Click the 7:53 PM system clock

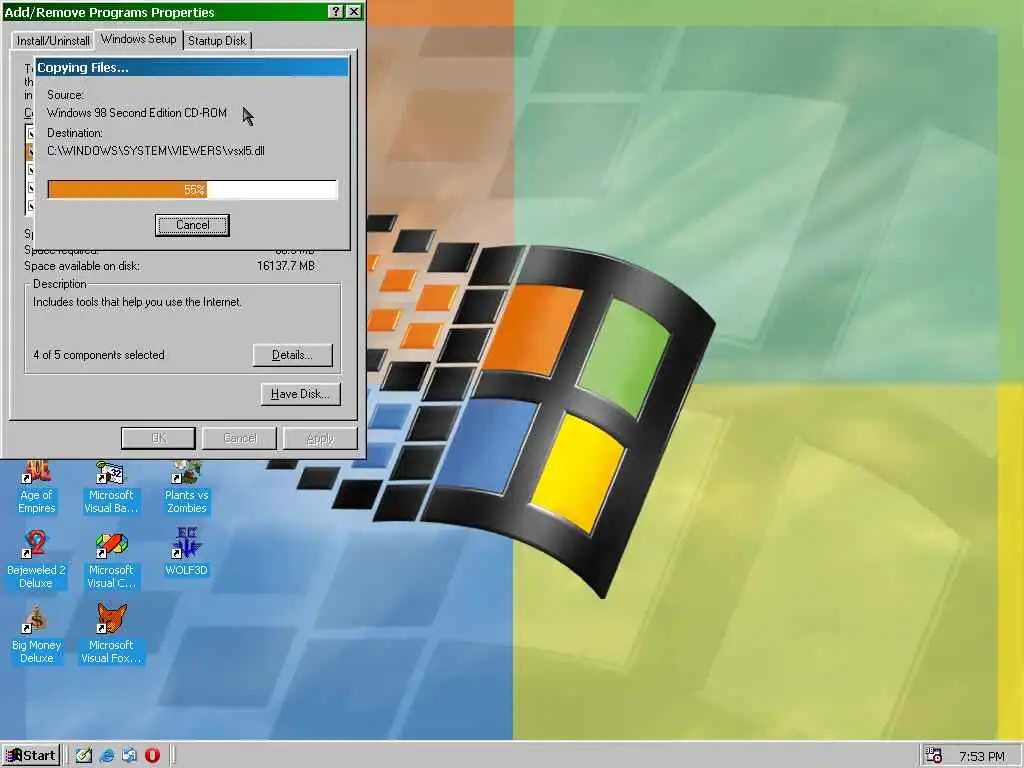(982, 756)
